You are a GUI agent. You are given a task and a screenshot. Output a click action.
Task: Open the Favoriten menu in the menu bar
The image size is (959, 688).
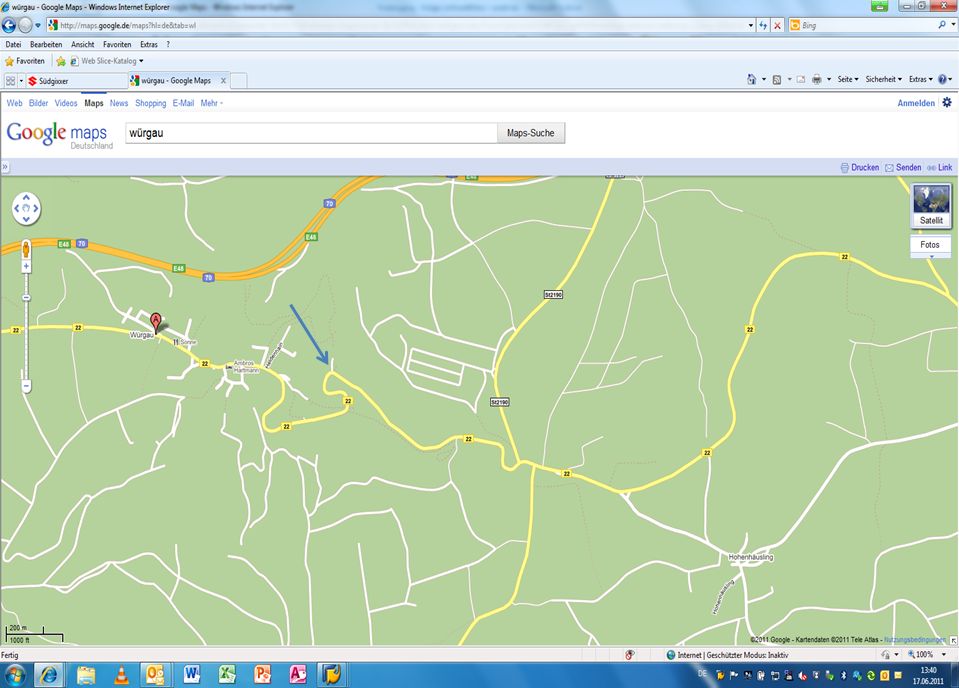pos(117,45)
